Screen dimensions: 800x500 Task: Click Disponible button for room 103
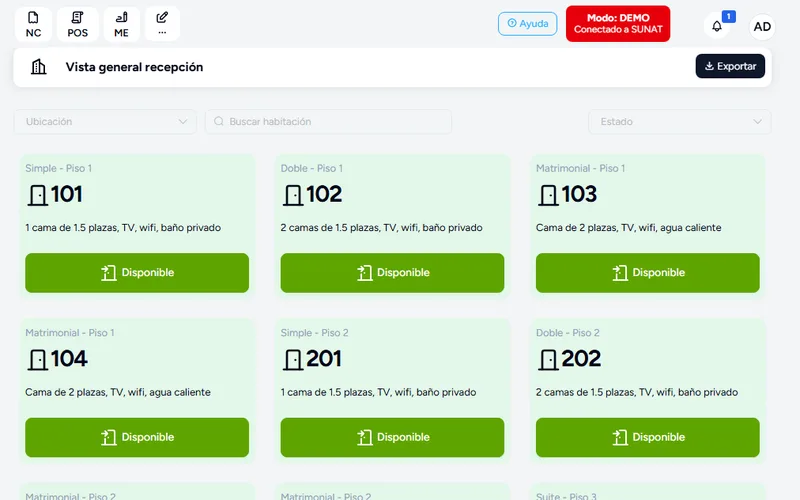(x=647, y=273)
